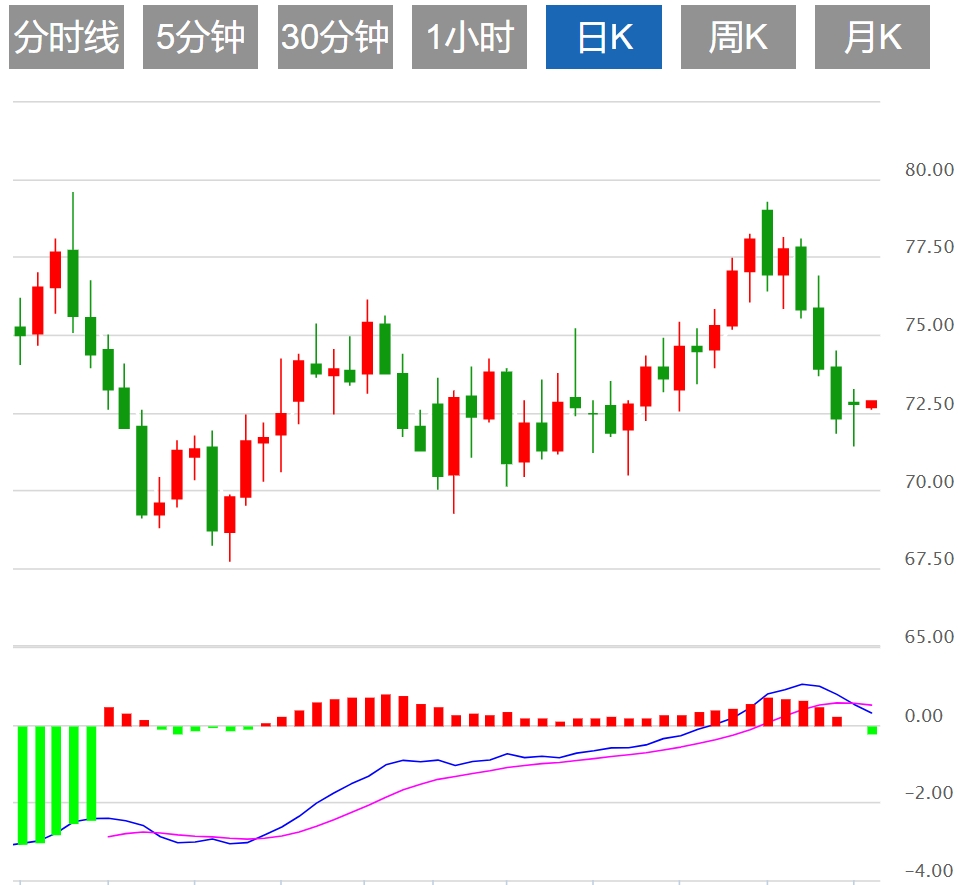Click the 70.00 price axis label
The height and width of the screenshot is (885, 975).
click(x=929, y=481)
